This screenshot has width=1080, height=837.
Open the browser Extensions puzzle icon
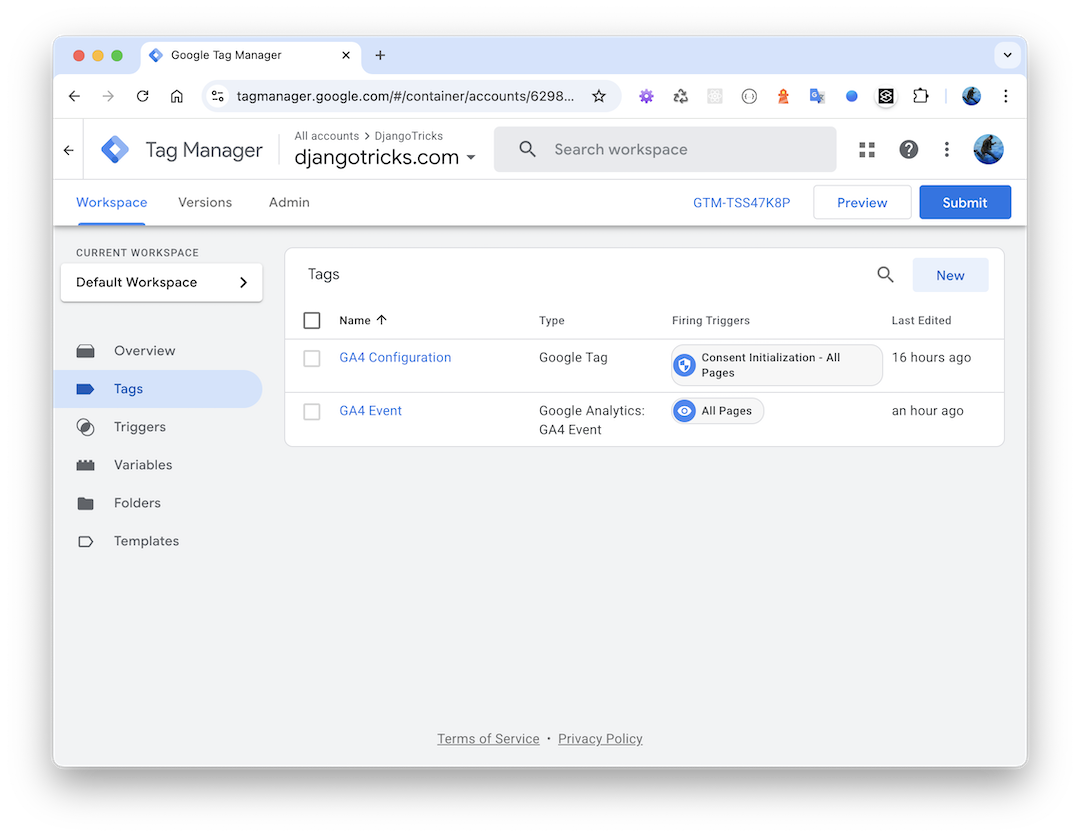[x=921, y=96]
